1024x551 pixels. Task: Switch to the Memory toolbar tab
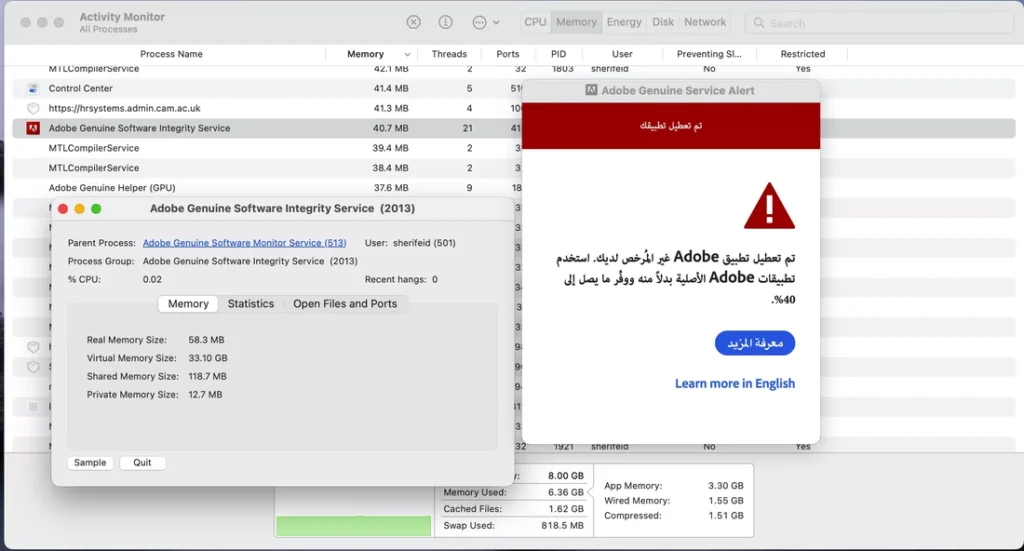[x=576, y=22]
